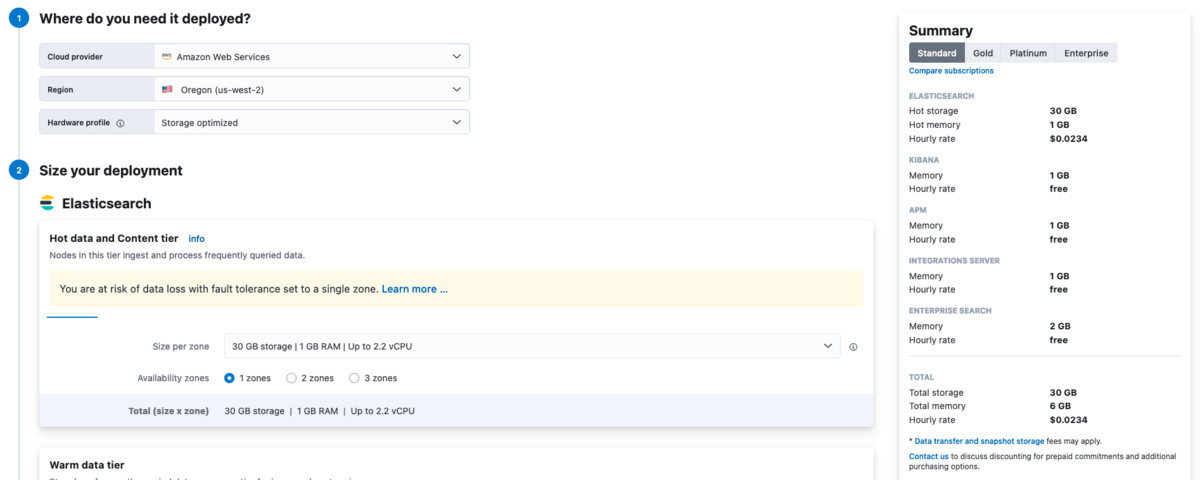This screenshot has width=1200, height=480.
Task: Click the Learn more link in warning
Action: click(415, 289)
